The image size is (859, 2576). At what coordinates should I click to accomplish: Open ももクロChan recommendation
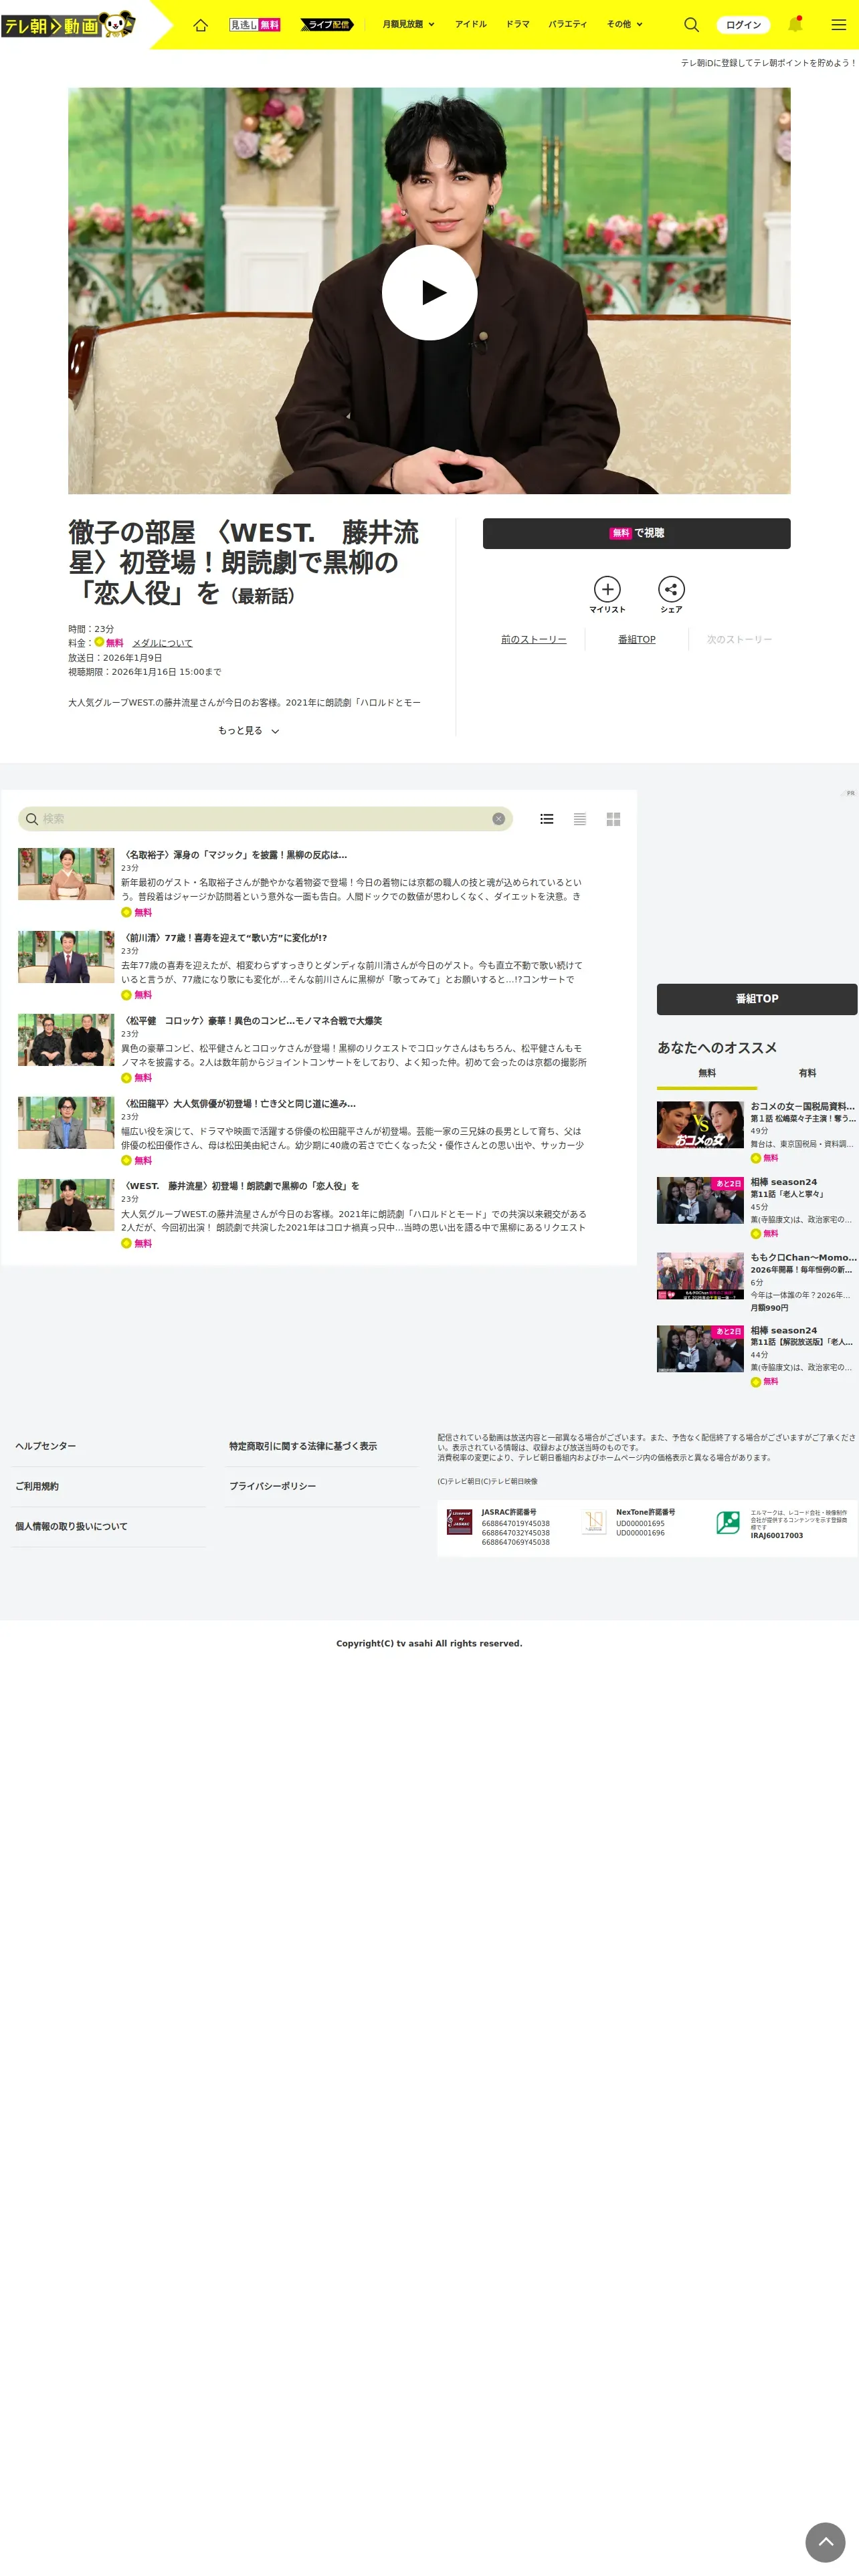coord(757,1282)
